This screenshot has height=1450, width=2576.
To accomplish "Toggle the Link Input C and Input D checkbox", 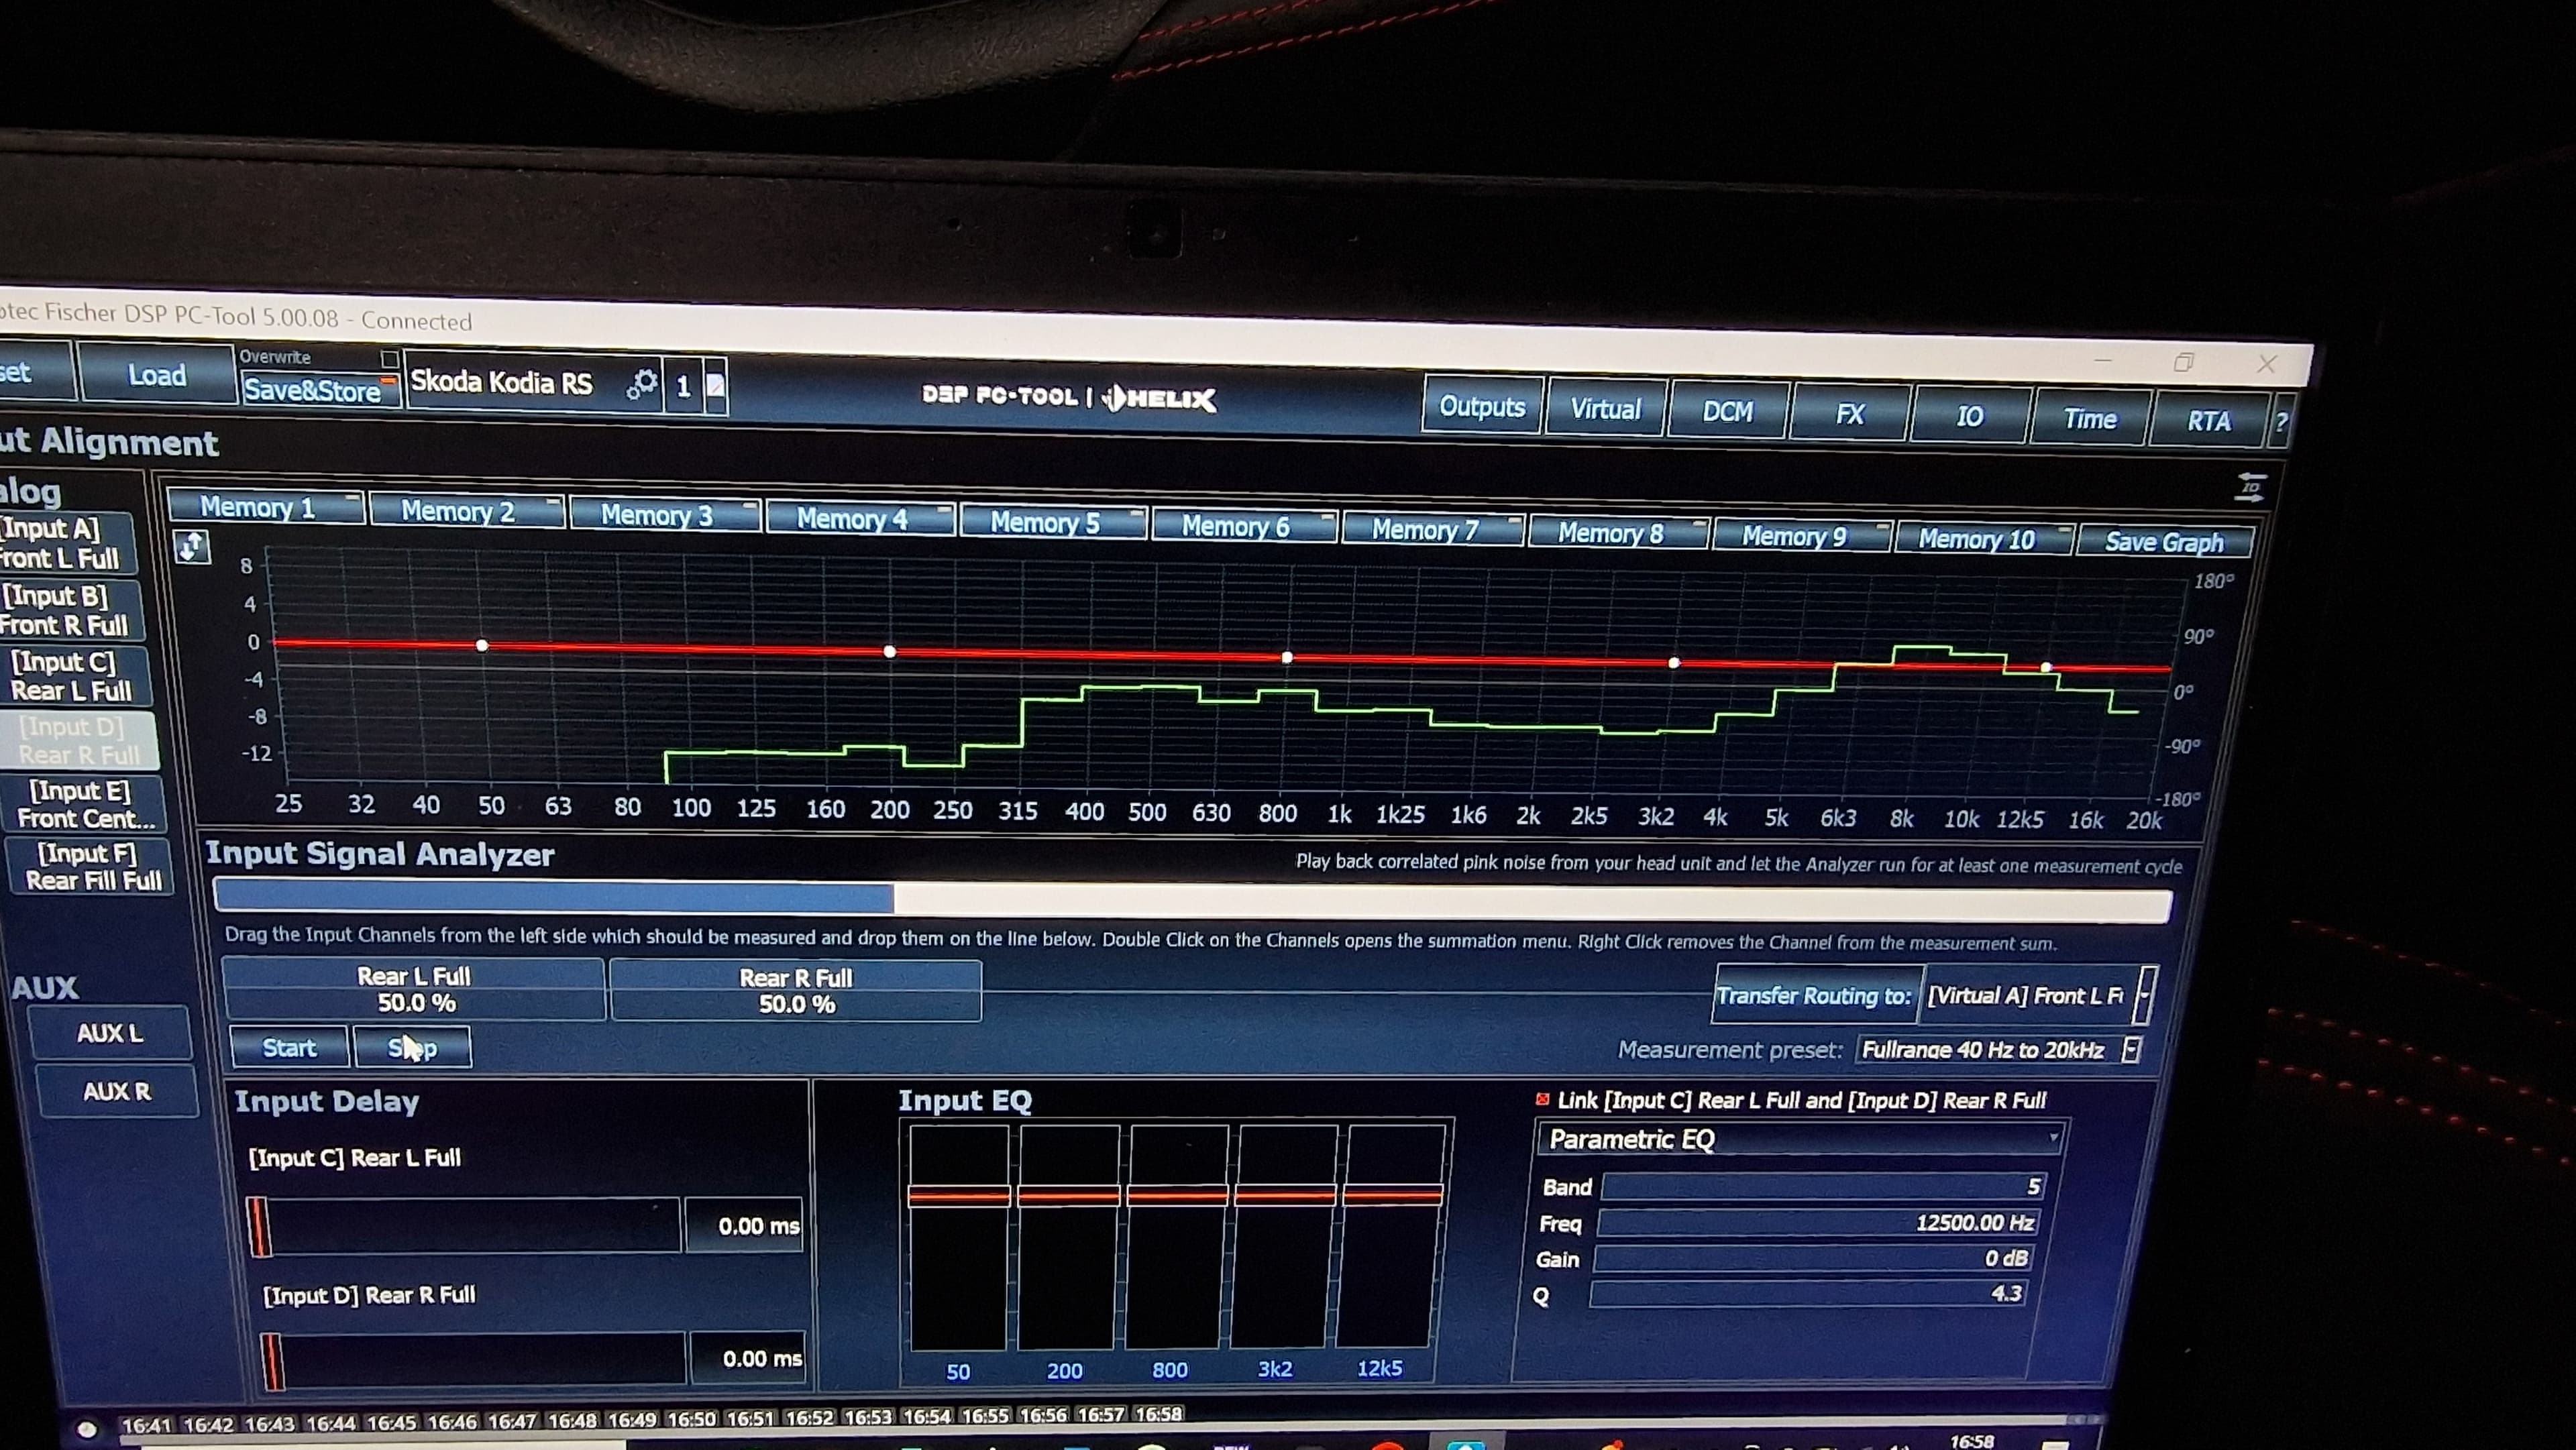I will (x=1542, y=1099).
